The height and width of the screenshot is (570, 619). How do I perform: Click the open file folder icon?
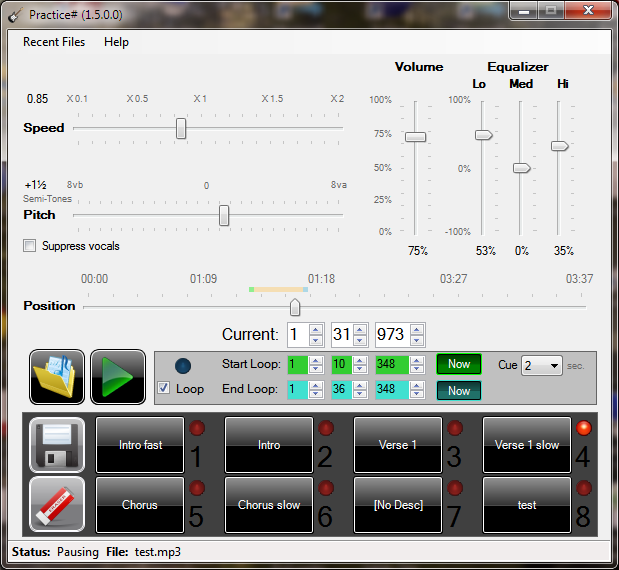coord(57,376)
